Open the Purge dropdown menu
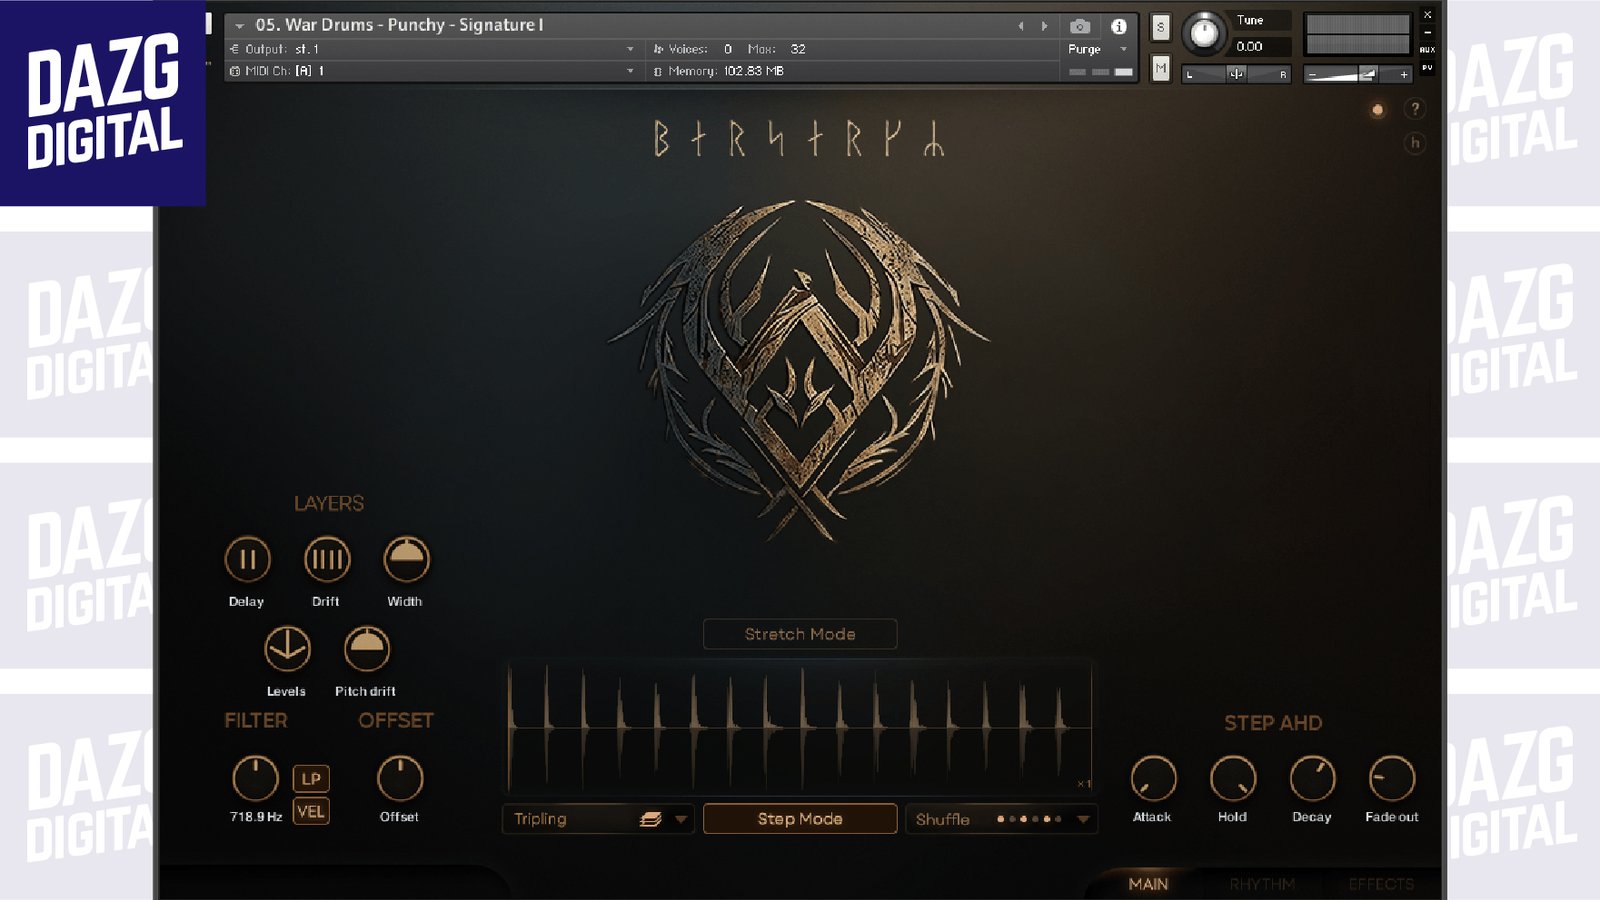Screen dimensions: 1600x900 click(x=1097, y=49)
